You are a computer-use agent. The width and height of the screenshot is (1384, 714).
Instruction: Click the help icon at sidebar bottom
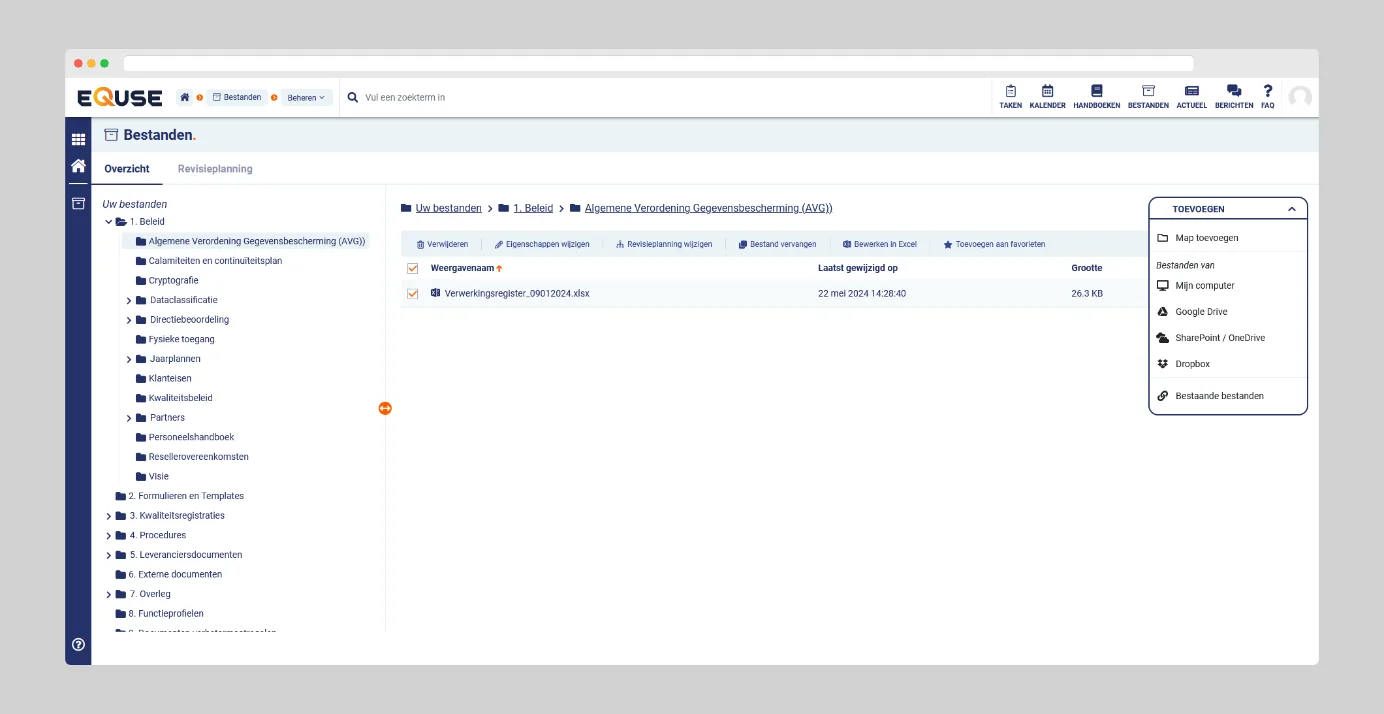(78, 645)
